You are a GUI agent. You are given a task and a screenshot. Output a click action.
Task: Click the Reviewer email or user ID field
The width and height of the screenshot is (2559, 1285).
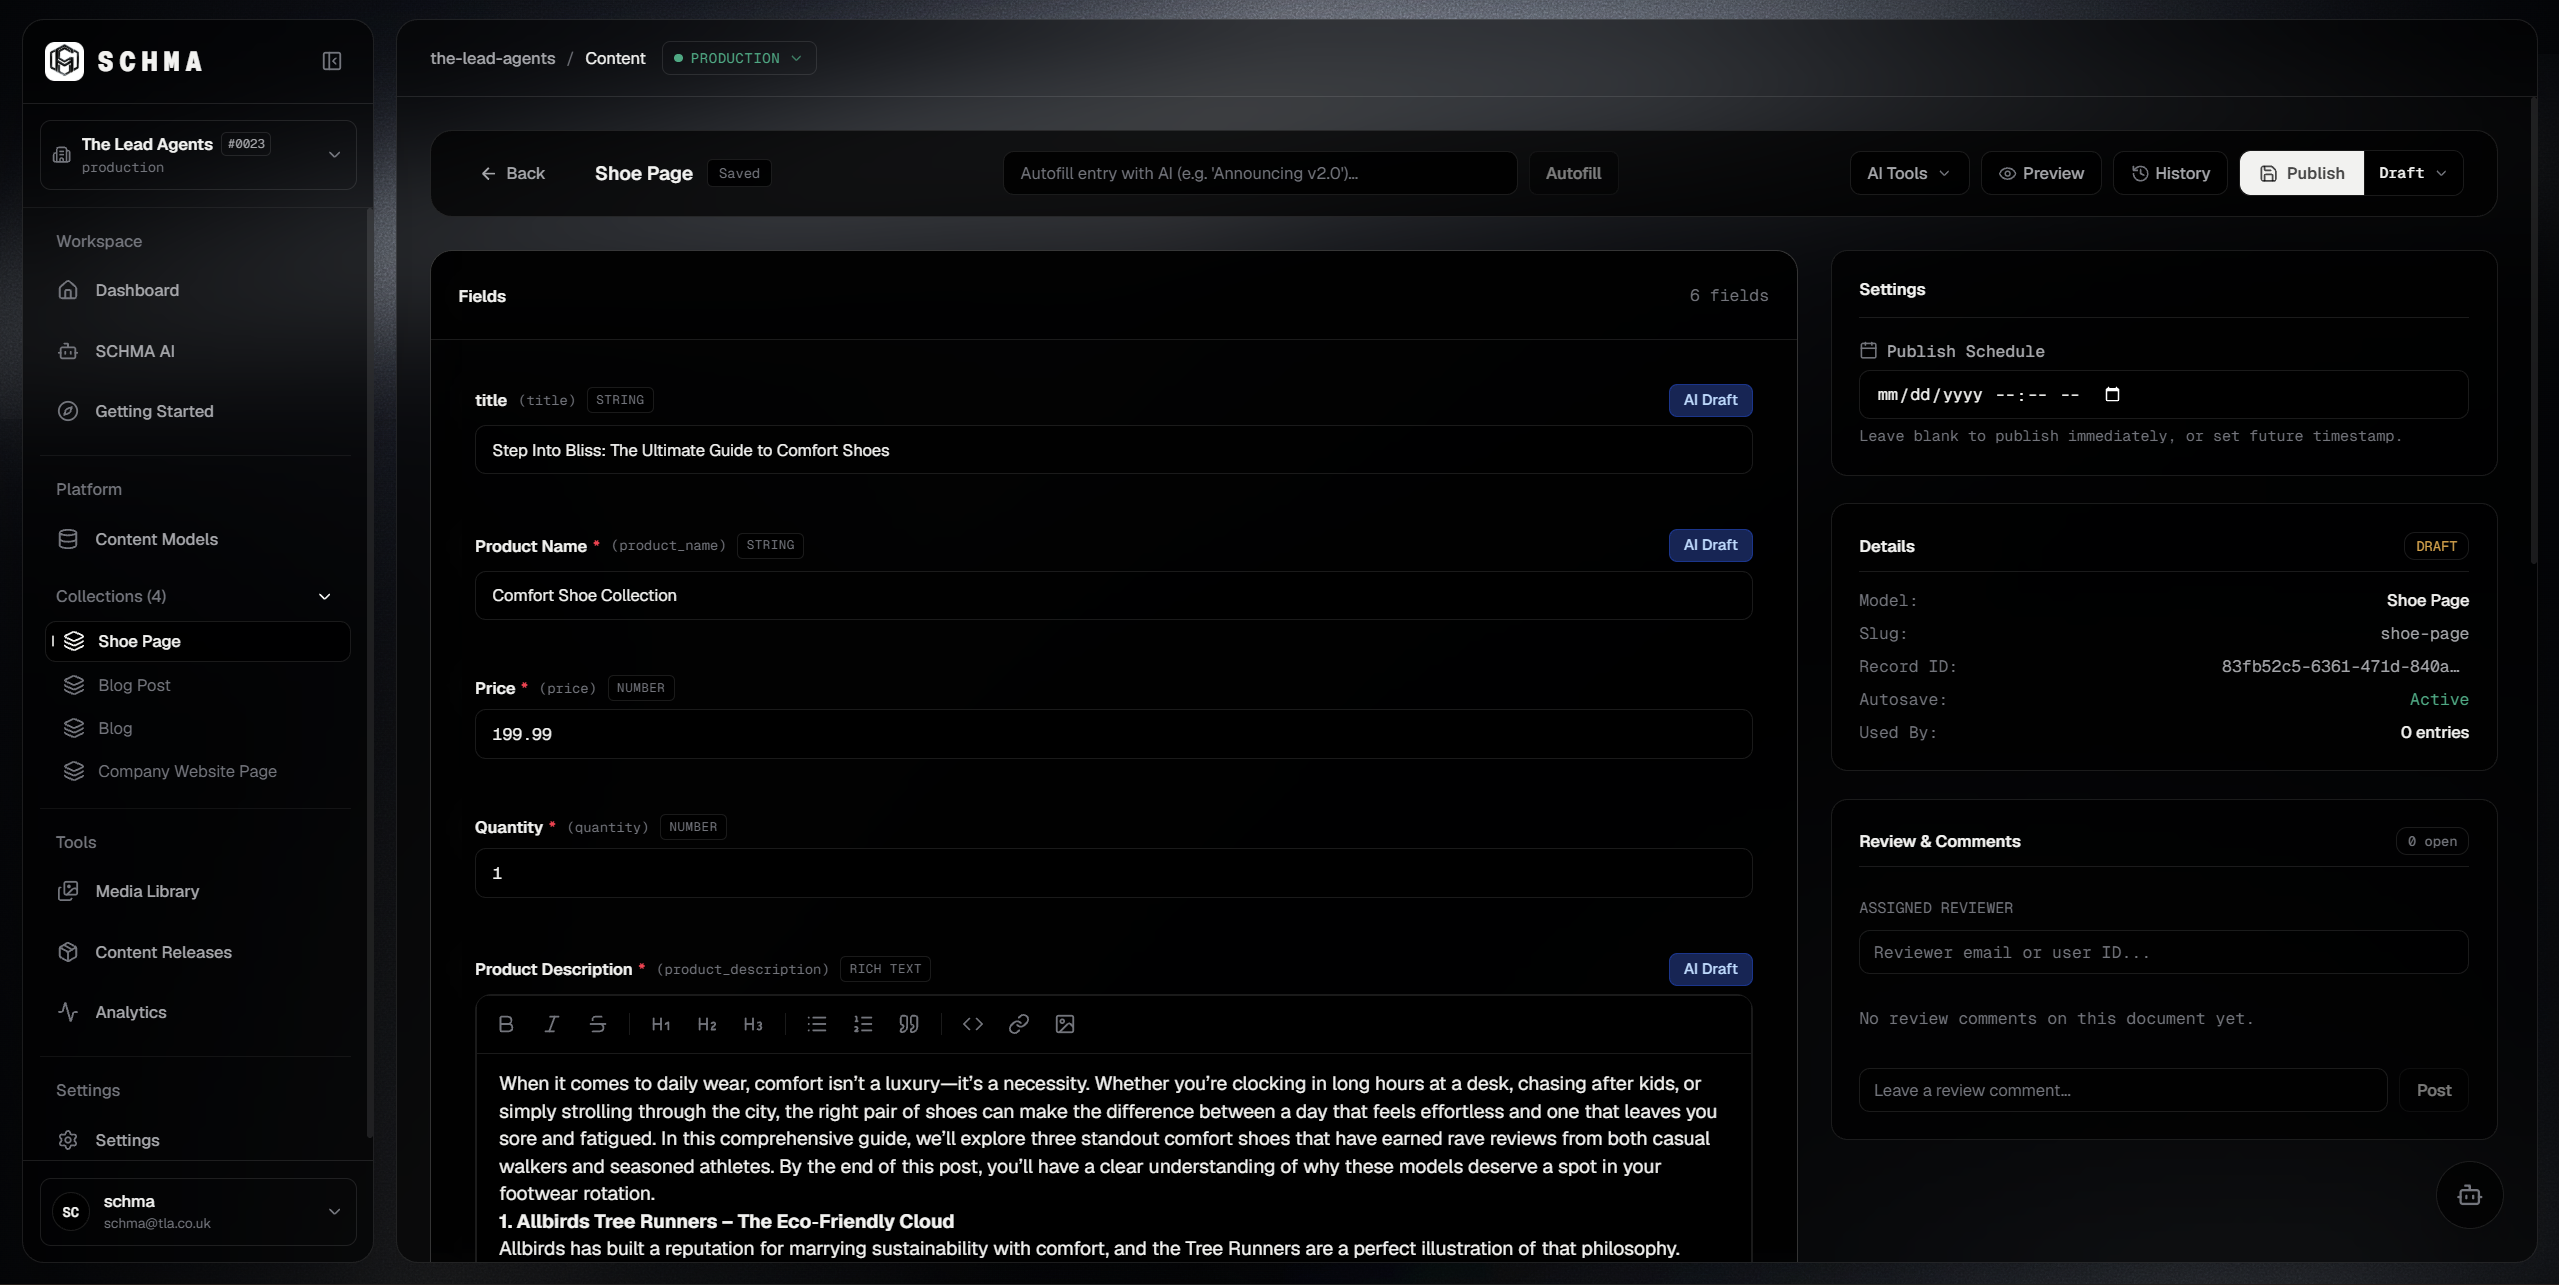point(2163,952)
